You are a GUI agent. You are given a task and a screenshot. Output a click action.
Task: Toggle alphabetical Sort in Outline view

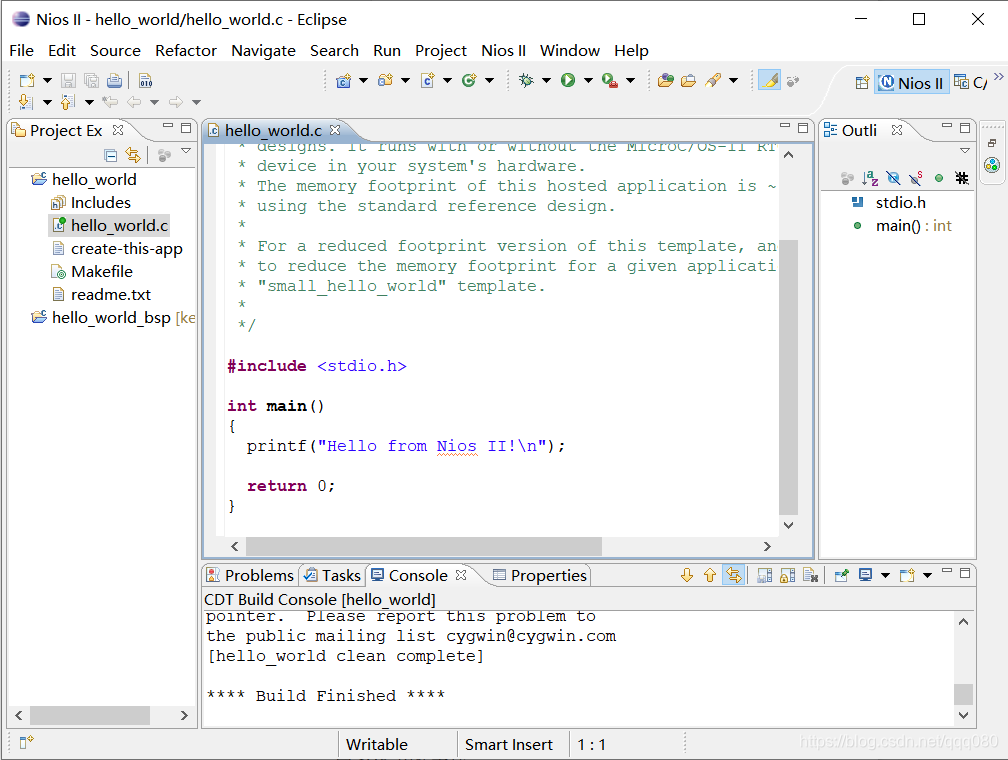[x=870, y=178]
